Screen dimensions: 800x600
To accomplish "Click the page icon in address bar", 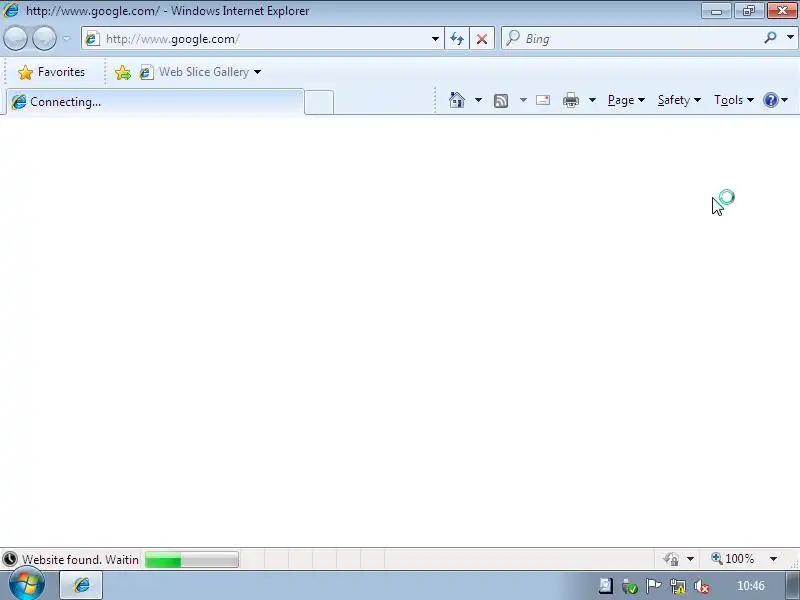I will 92,39.
